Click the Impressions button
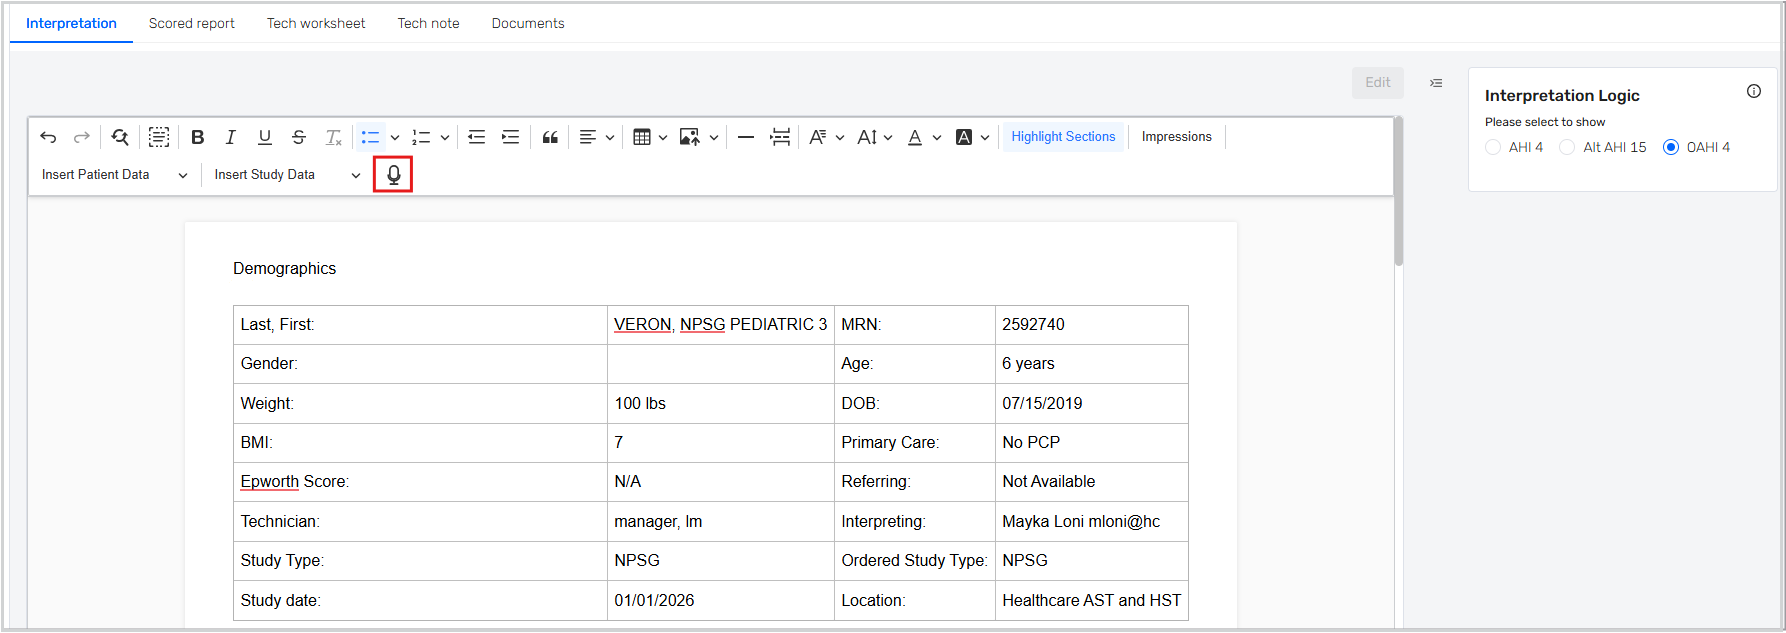The width and height of the screenshot is (1786, 633). click(x=1176, y=137)
